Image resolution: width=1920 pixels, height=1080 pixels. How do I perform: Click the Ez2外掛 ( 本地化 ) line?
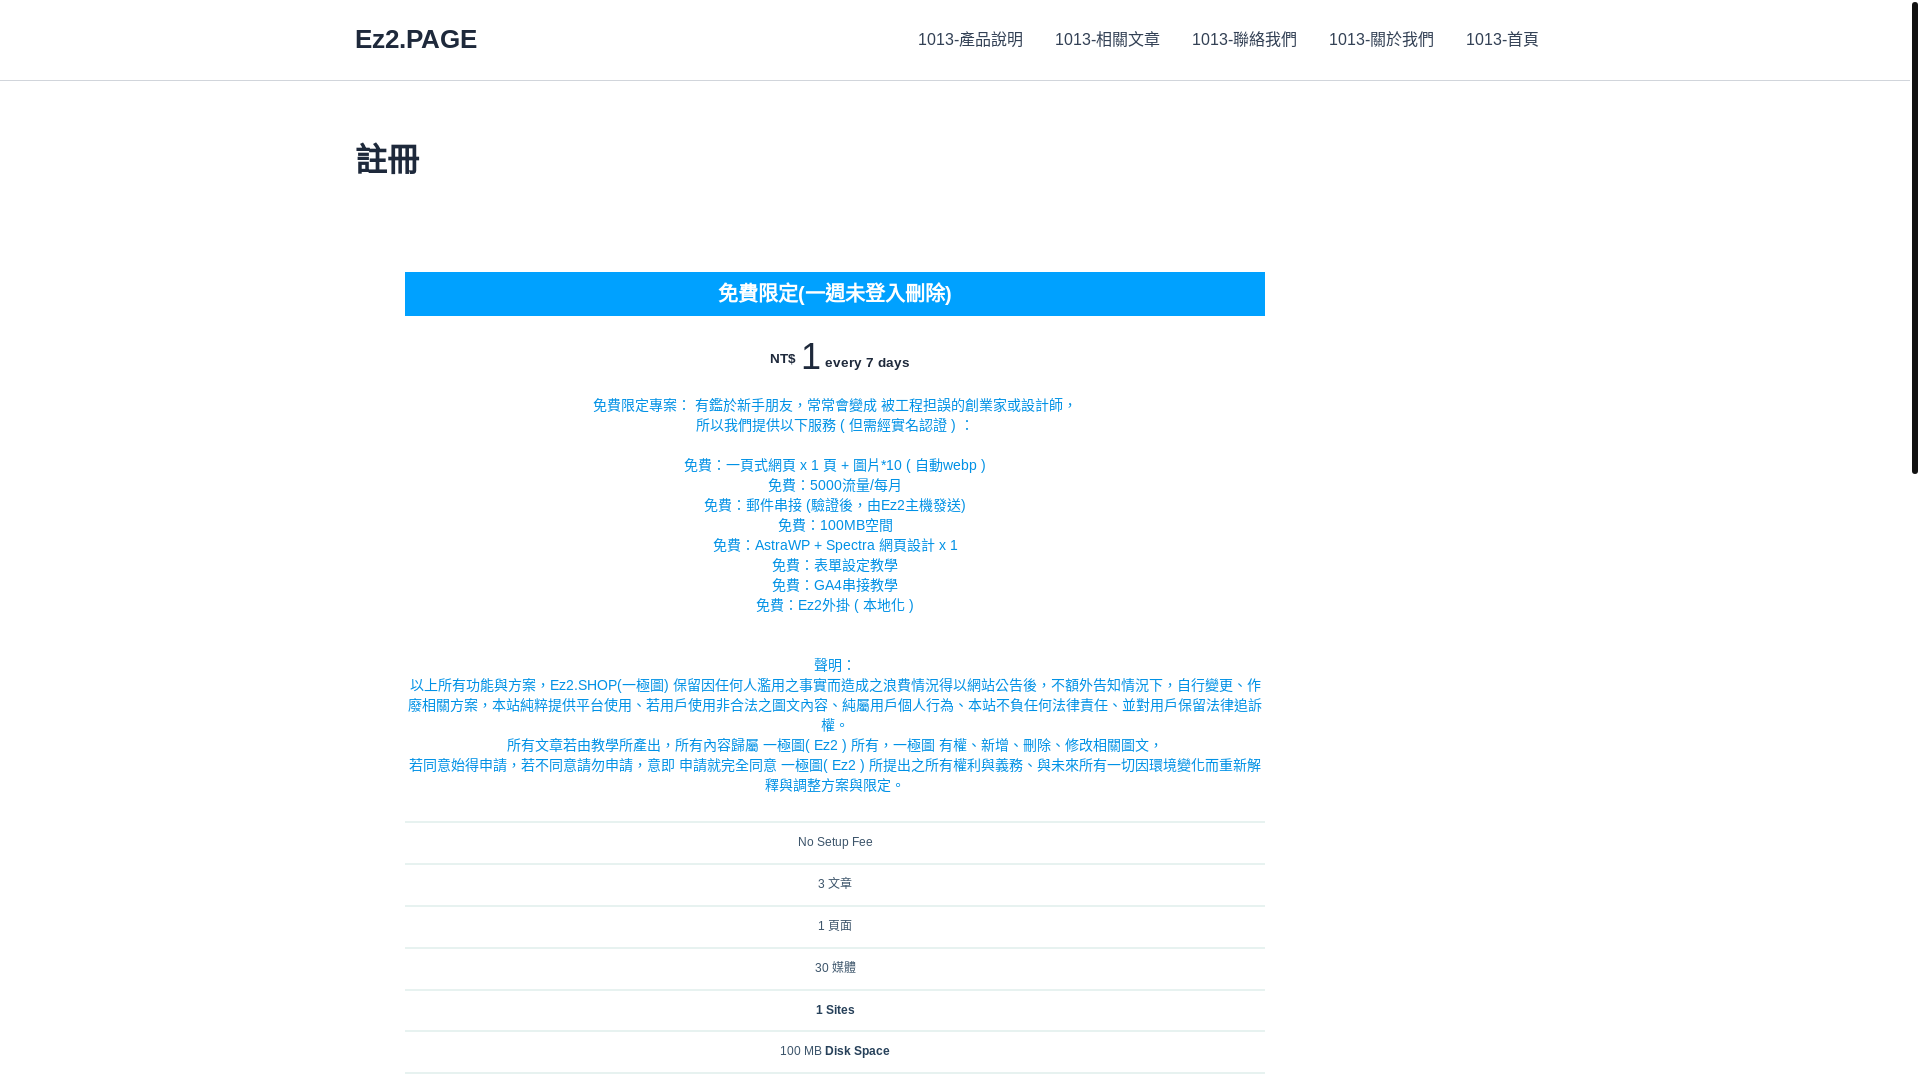tap(835, 605)
